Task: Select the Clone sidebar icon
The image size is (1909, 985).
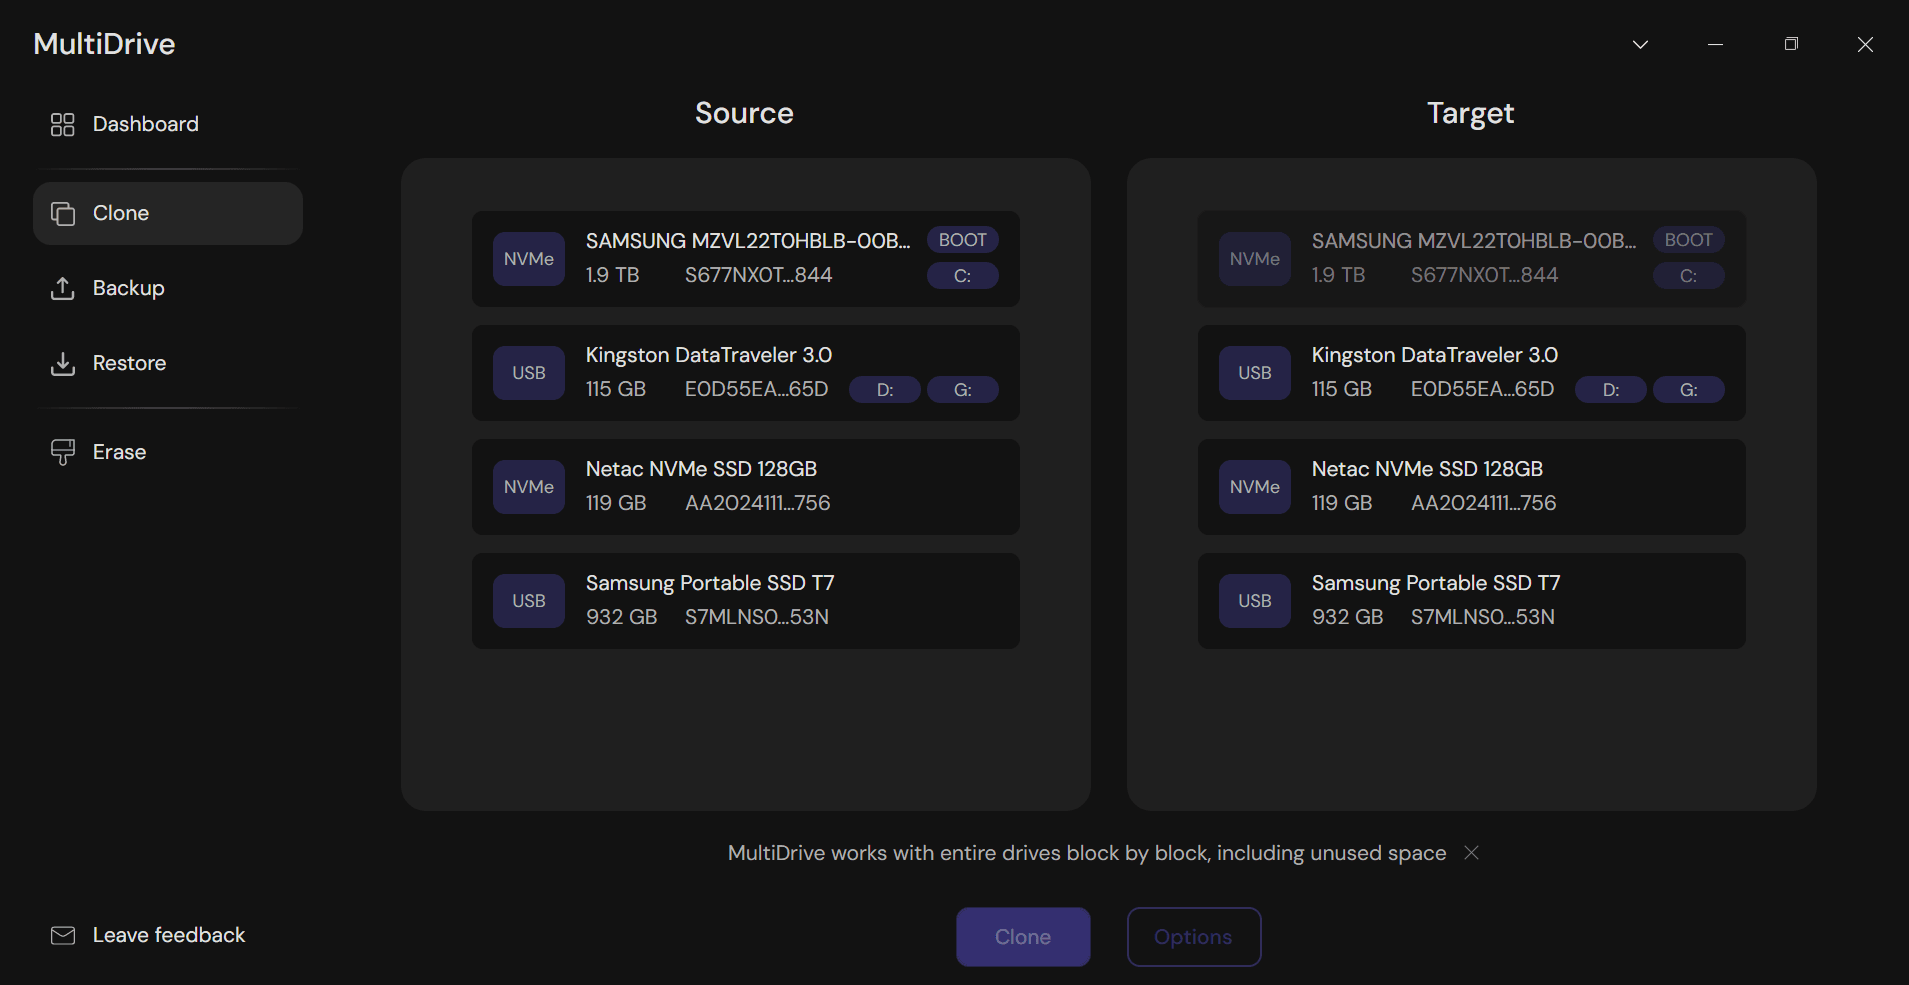Action: coord(62,213)
